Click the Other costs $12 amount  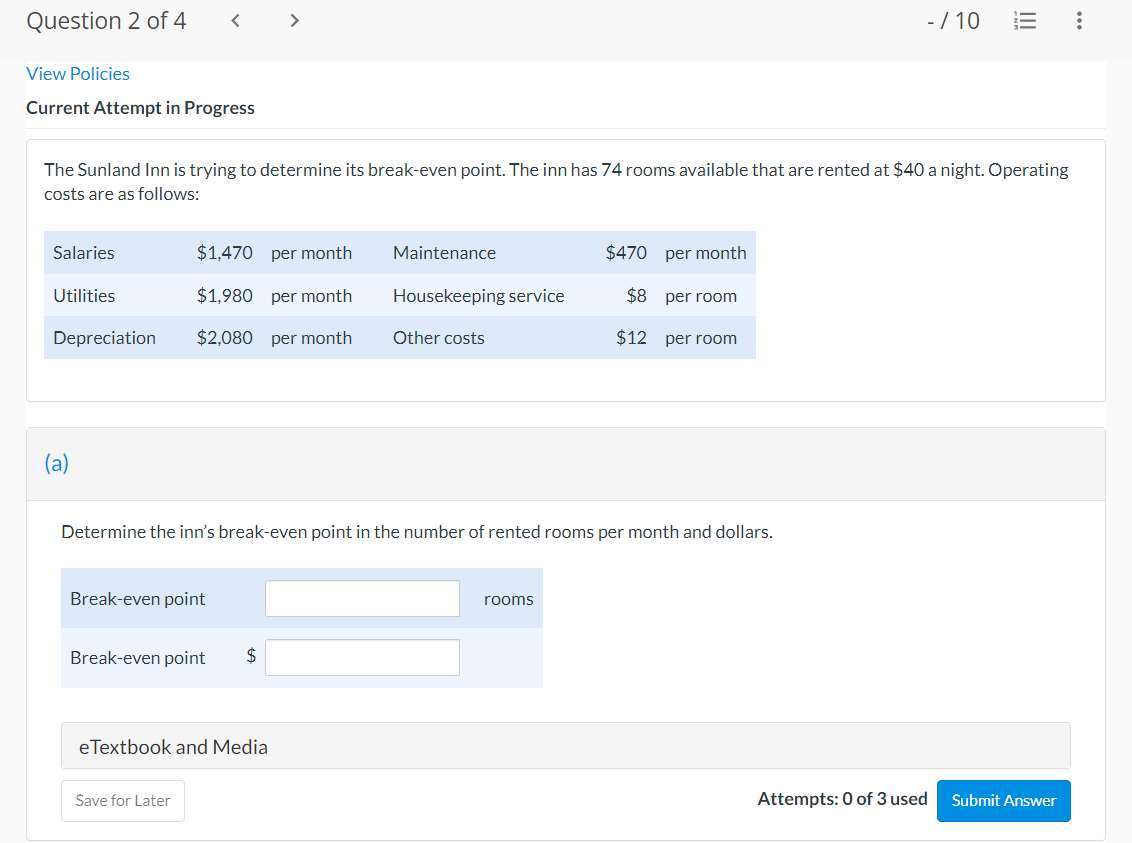pos(631,338)
